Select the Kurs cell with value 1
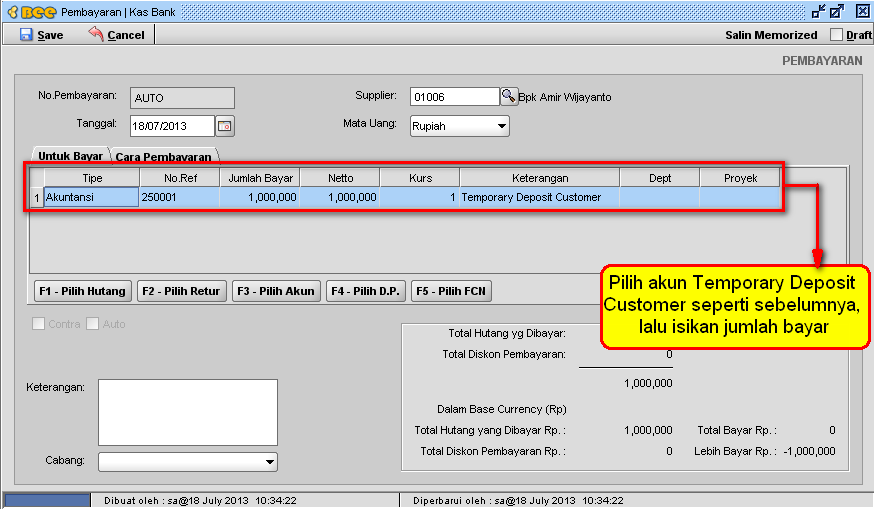The height and width of the screenshot is (509, 874). pos(419,197)
